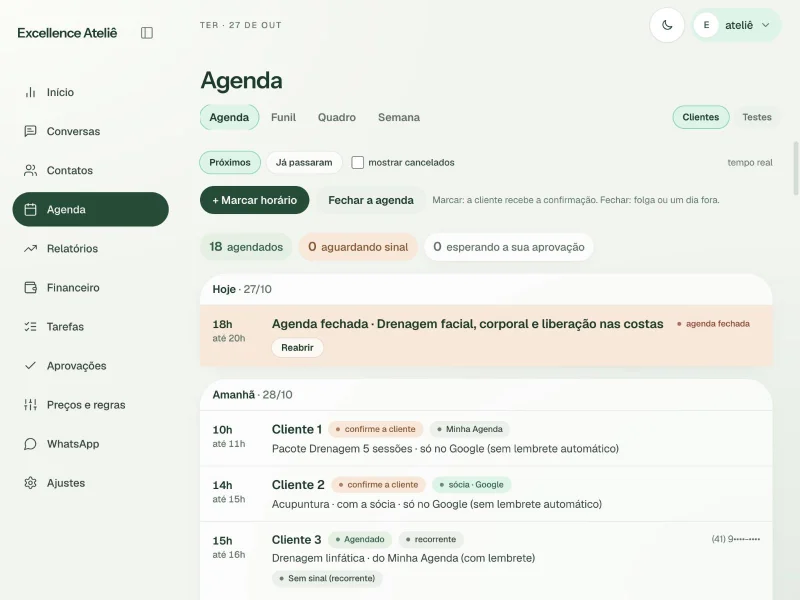Click the Agenda calendar icon
Image resolution: width=800 pixels, height=600 pixels.
pos(31,210)
